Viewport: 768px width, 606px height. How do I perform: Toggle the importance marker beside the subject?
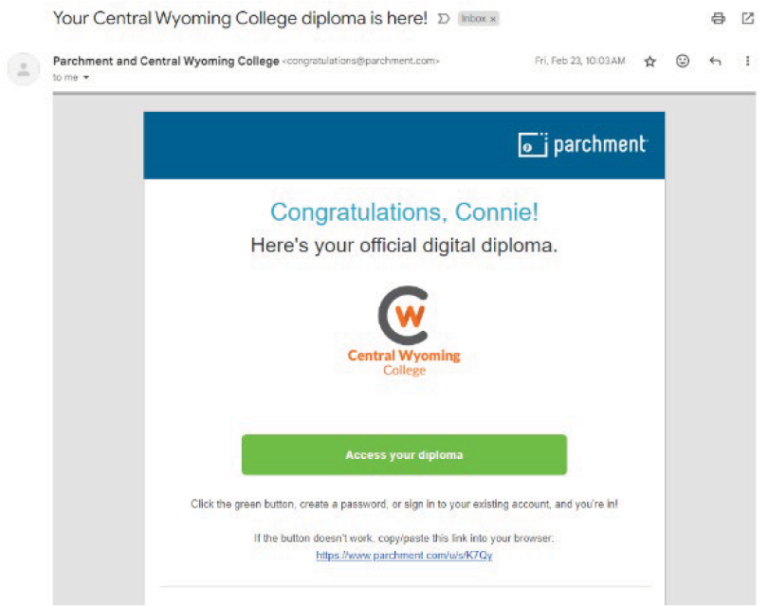pos(443,19)
